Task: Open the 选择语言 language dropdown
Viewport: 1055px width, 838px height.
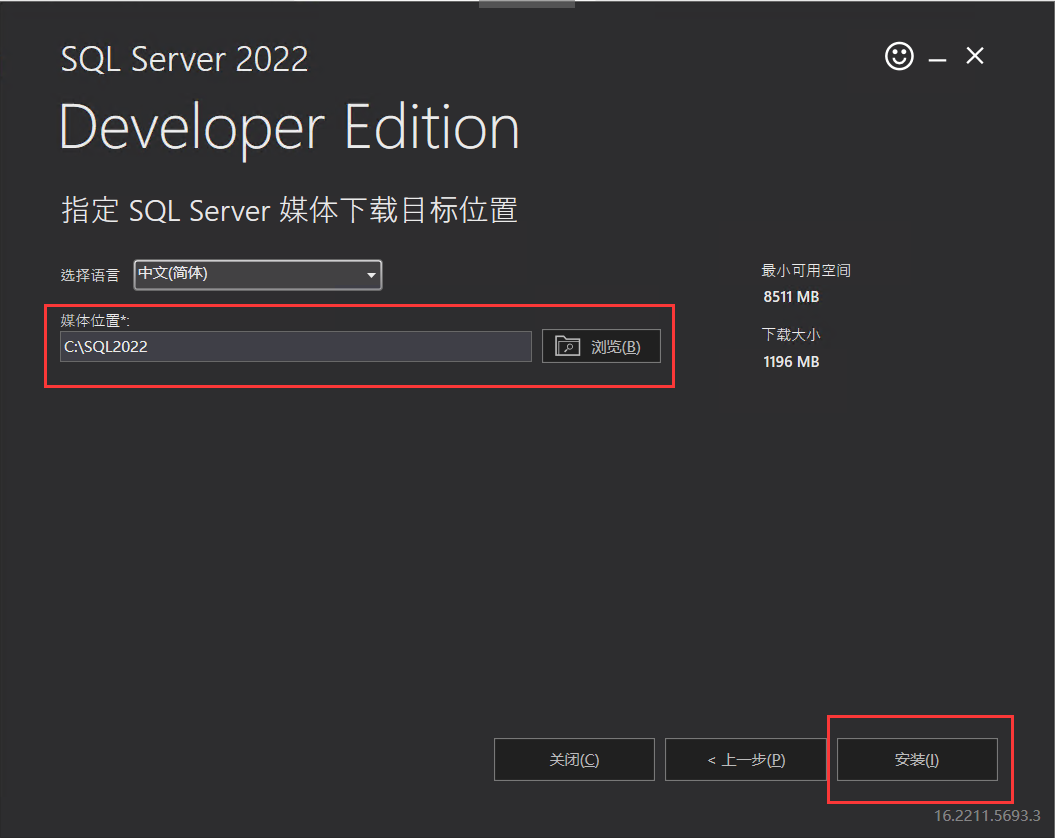Action: click(x=258, y=275)
